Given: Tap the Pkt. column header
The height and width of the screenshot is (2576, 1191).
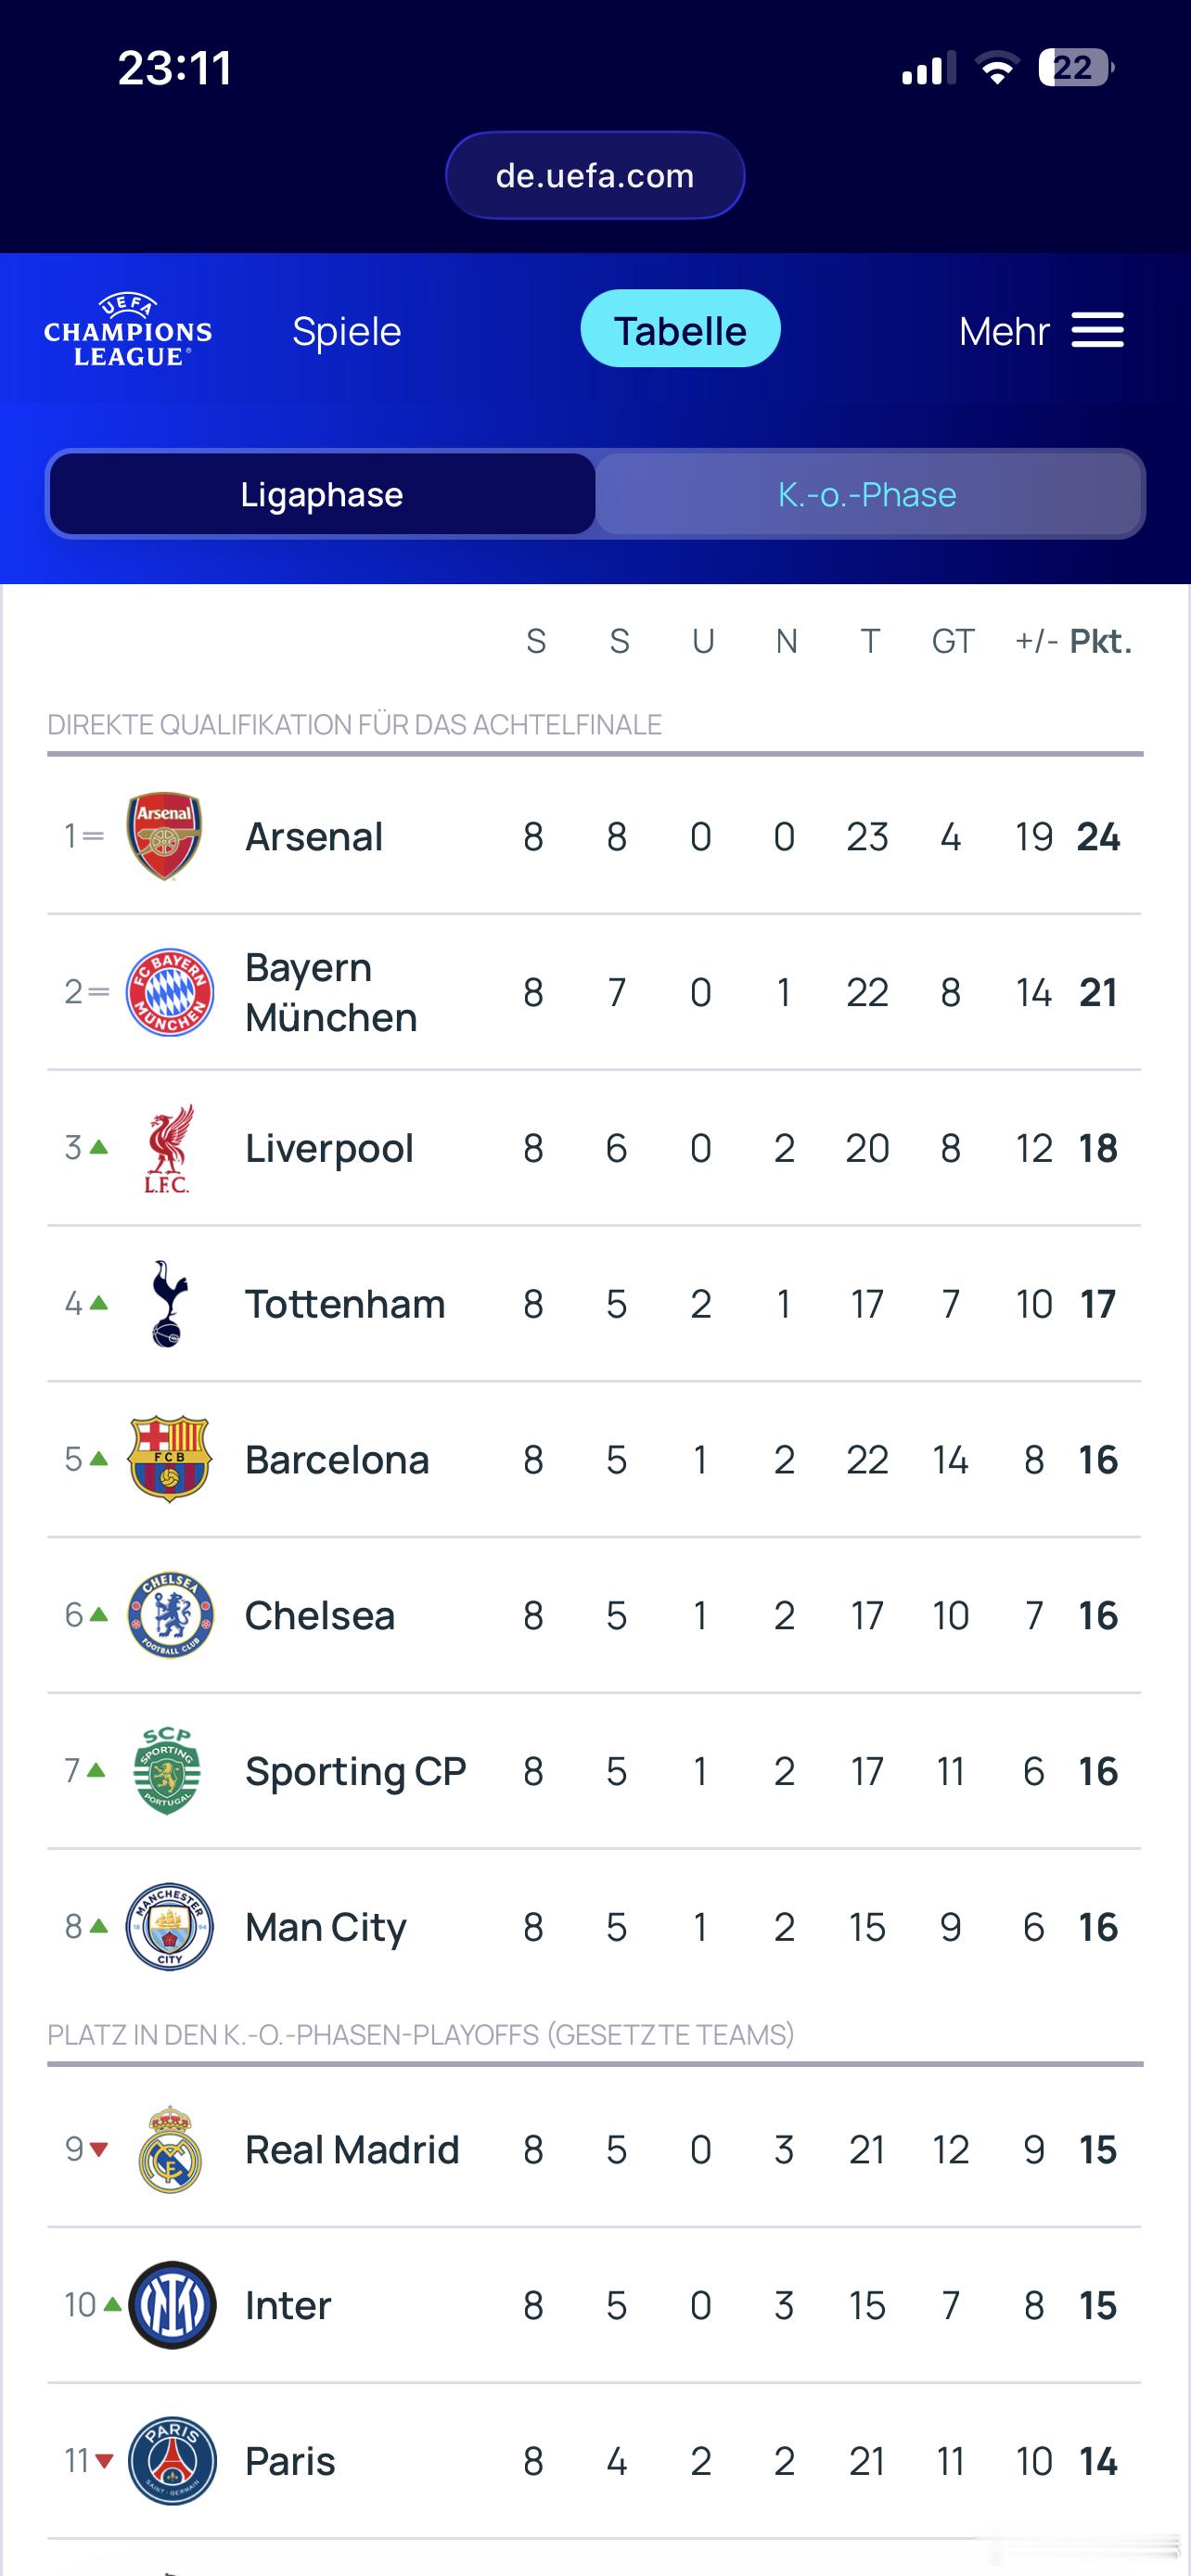Looking at the screenshot, I should pos(1100,641).
